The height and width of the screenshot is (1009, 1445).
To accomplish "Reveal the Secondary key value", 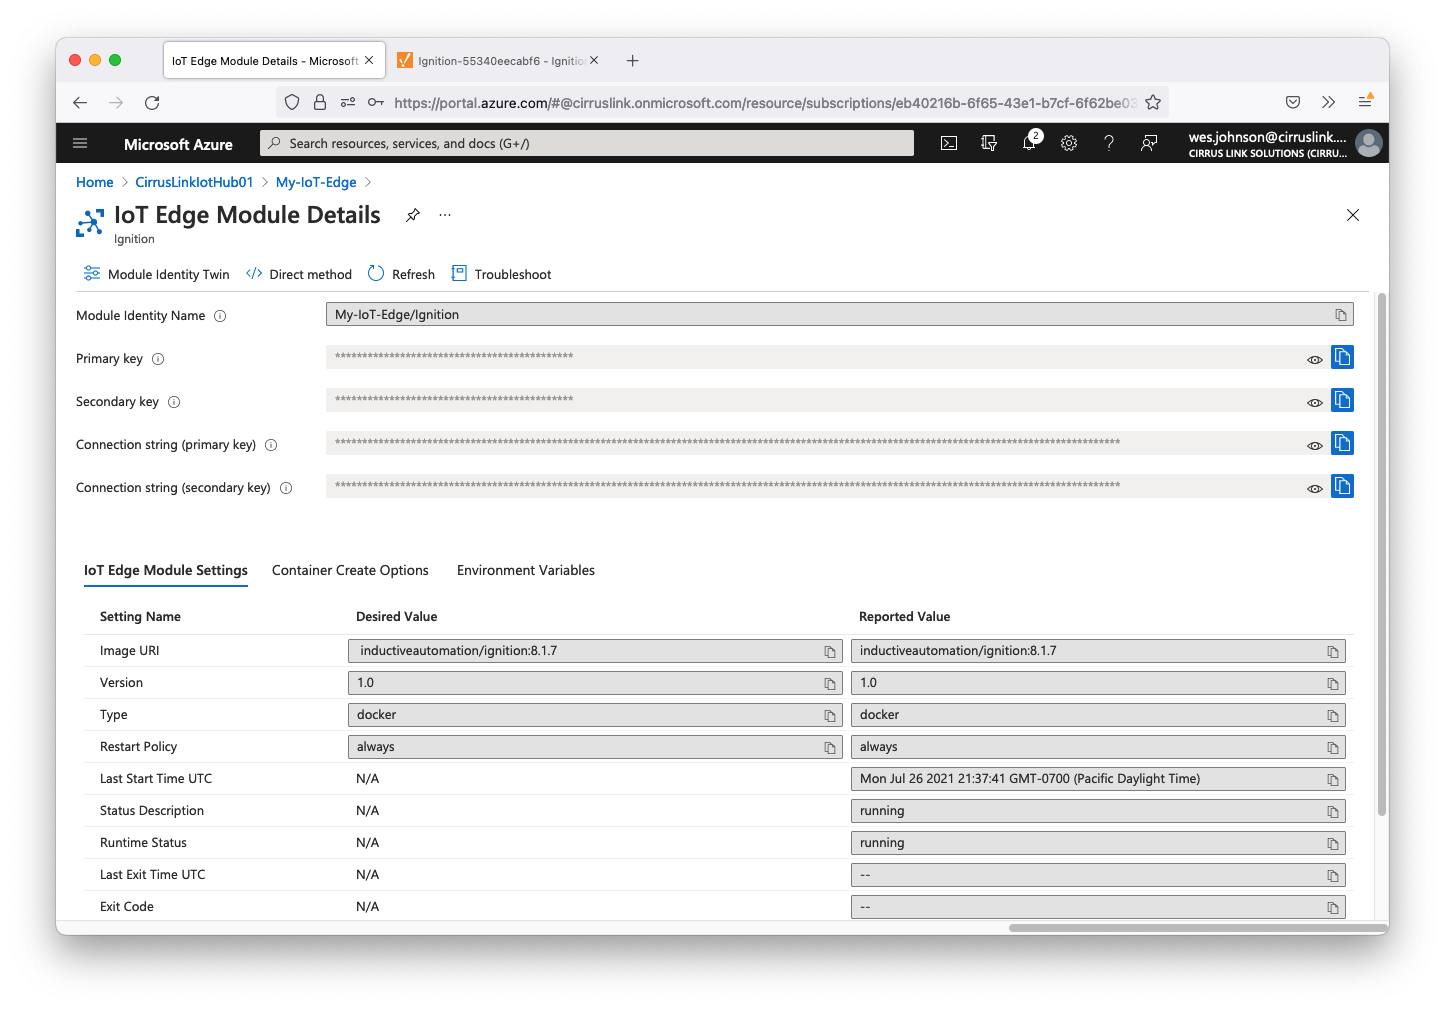I will coord(1315,403).
